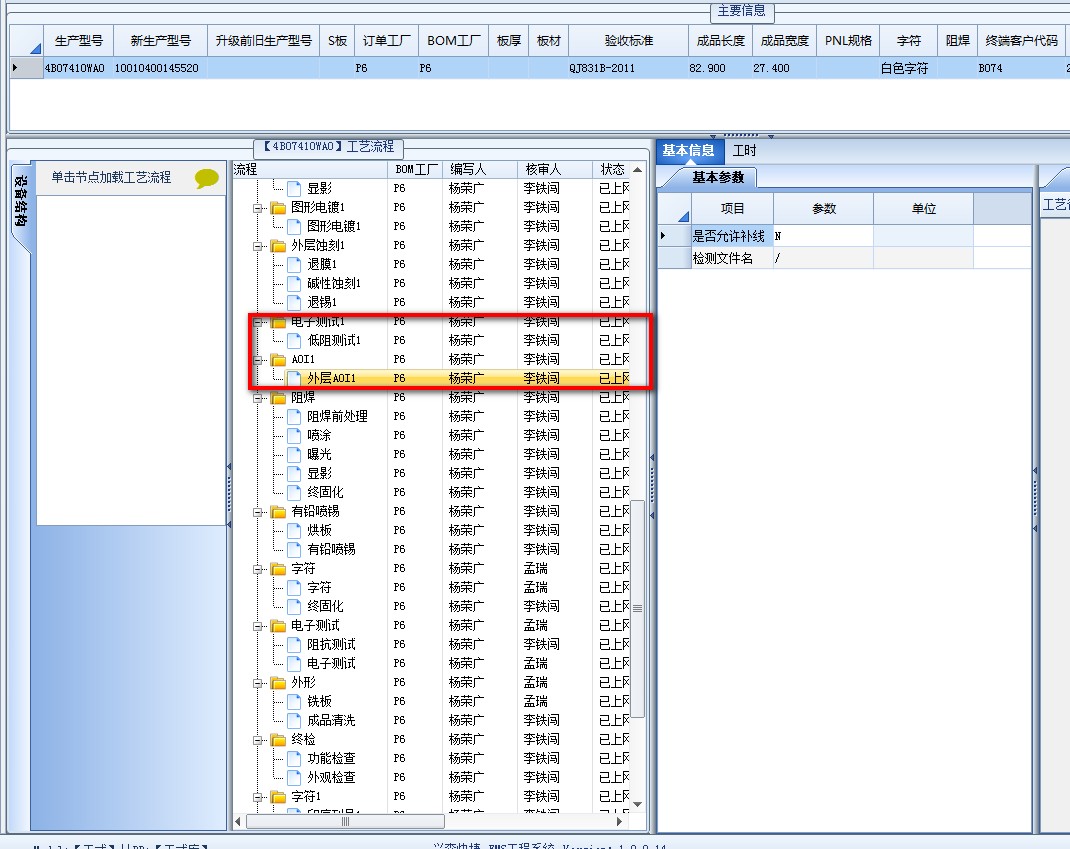The width and height of the screenshot is (1070, 849).
Task: Click folder icon of 图形电镀1 node
Action: [278, 207]
